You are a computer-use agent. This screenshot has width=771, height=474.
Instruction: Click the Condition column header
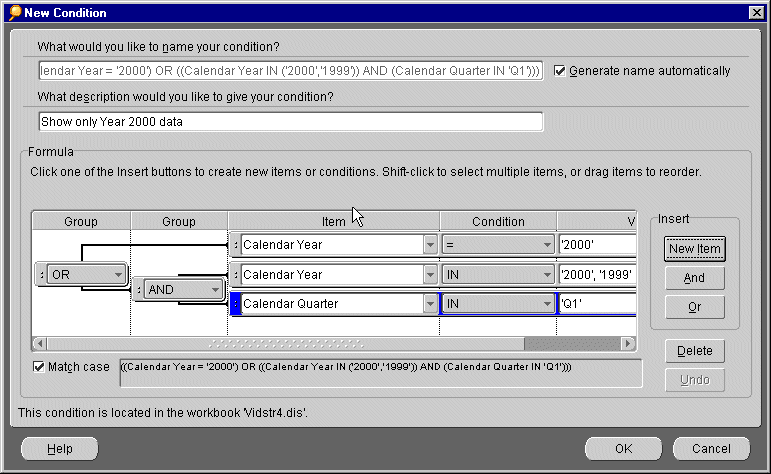[x=498, y=221]
